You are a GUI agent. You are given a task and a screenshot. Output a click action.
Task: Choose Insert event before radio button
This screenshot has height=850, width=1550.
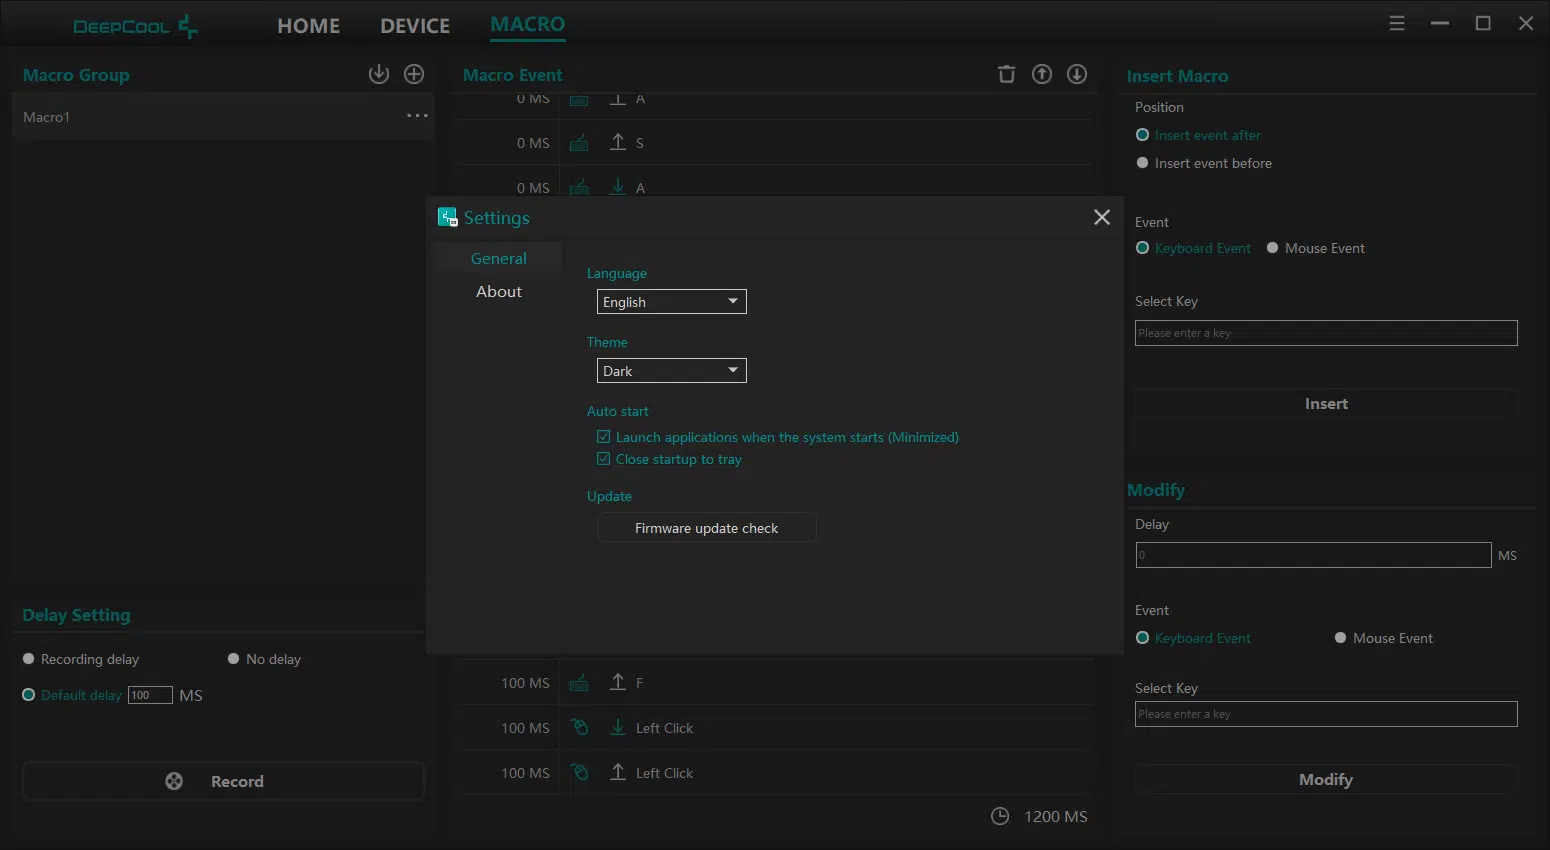point(1143,163)
